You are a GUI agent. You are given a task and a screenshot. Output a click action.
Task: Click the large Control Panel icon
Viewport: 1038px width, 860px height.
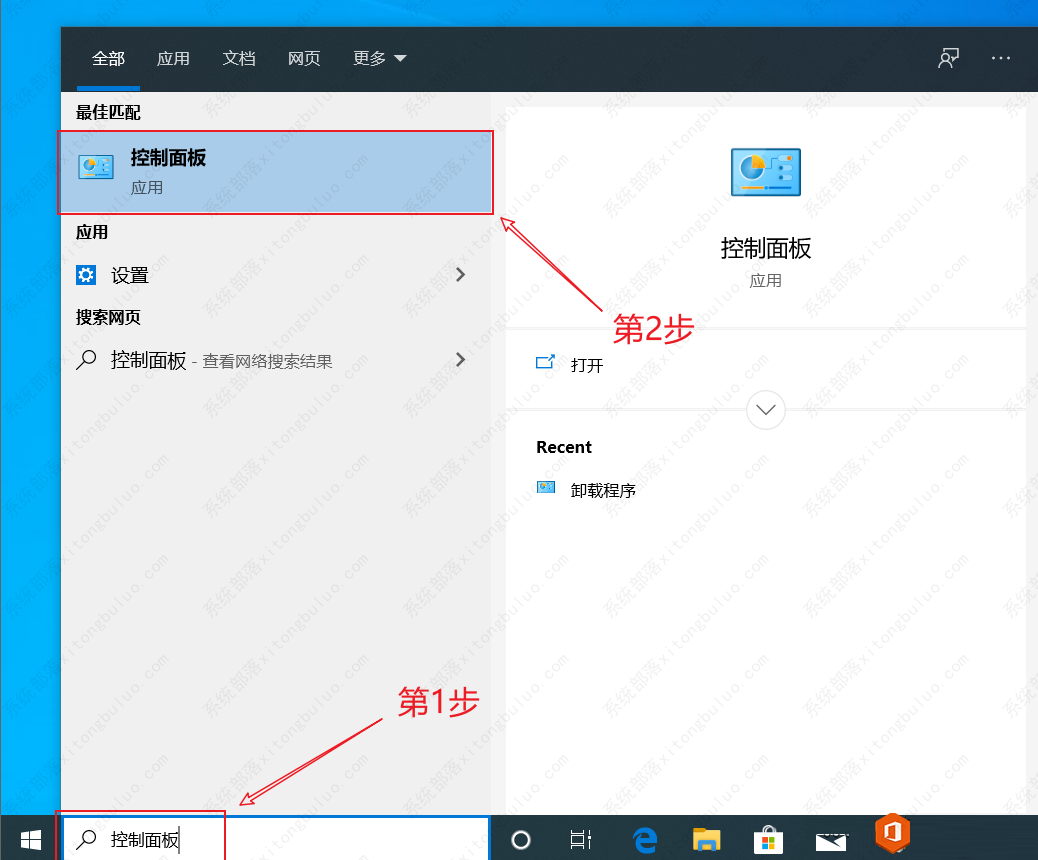click(765, 172)
